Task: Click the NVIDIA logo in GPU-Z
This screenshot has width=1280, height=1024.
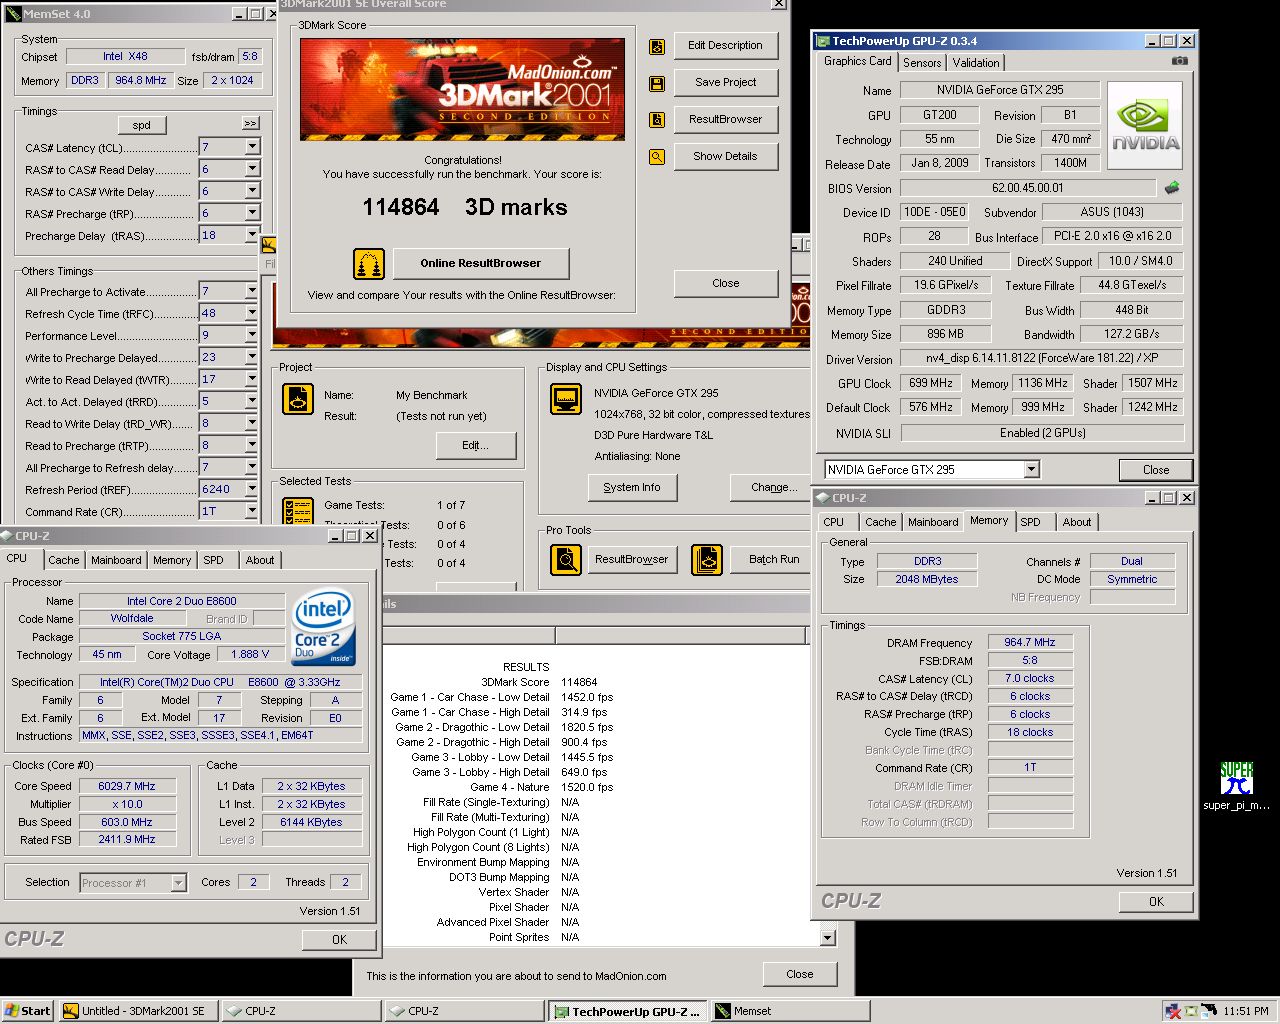Action: click(x=1146, y=126)
